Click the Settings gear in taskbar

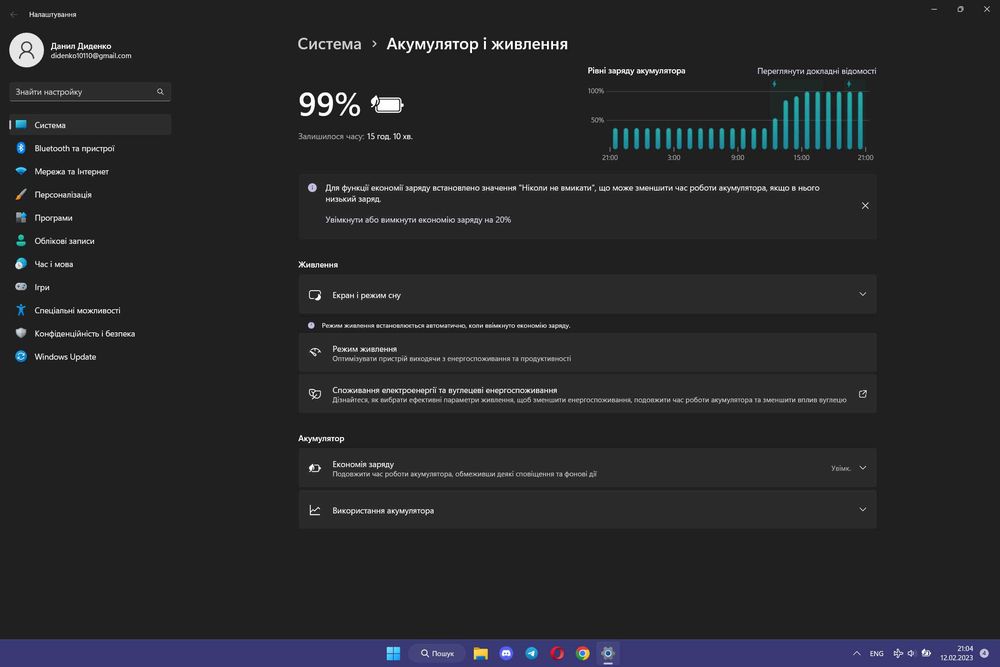(608, 653)
